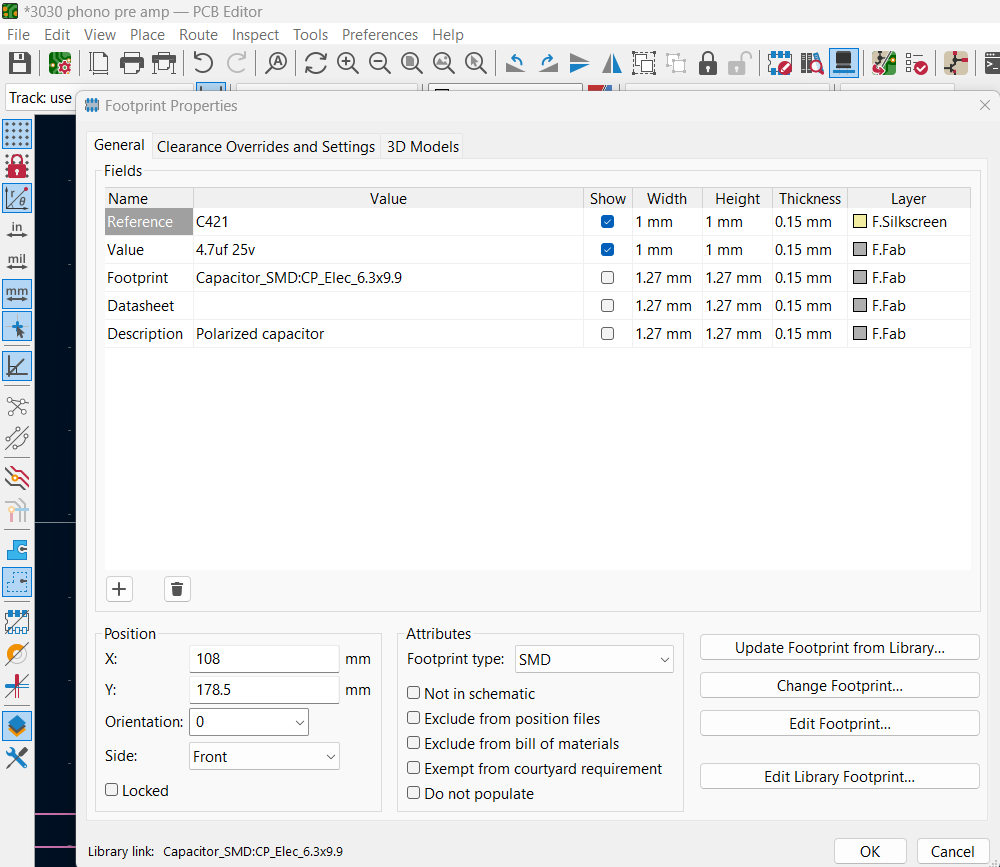Click the Find (magnifier A) icon
This screenshot has height=867, width=1000.
276,63
